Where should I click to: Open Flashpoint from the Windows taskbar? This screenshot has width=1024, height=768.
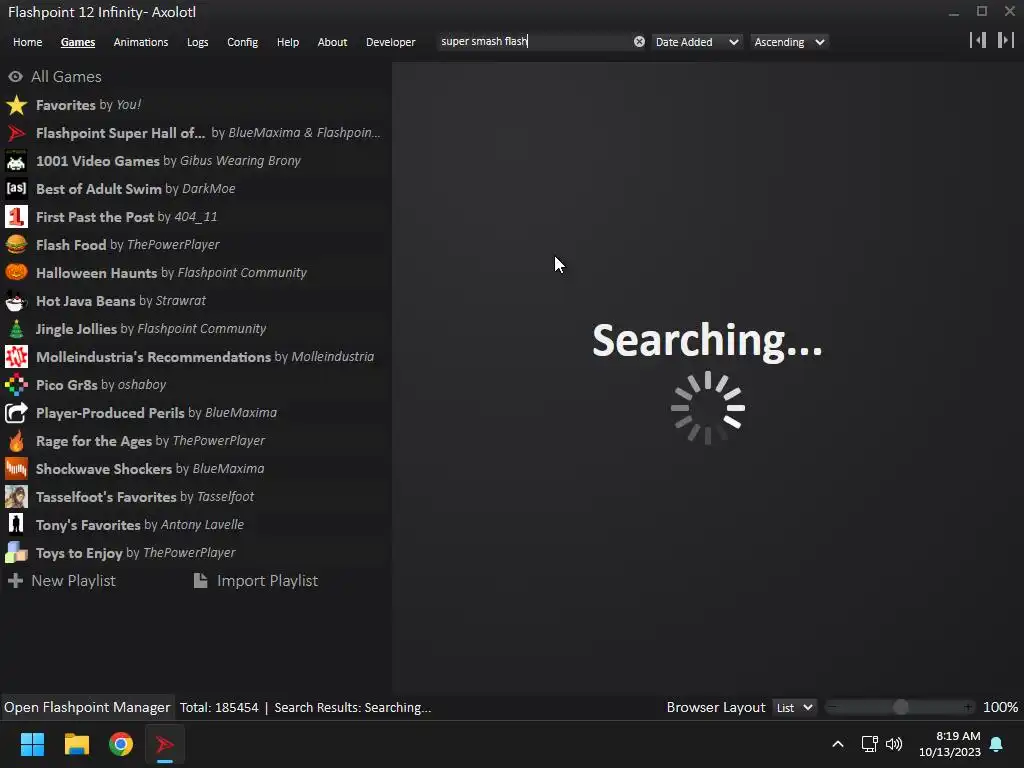coord(165,744)
